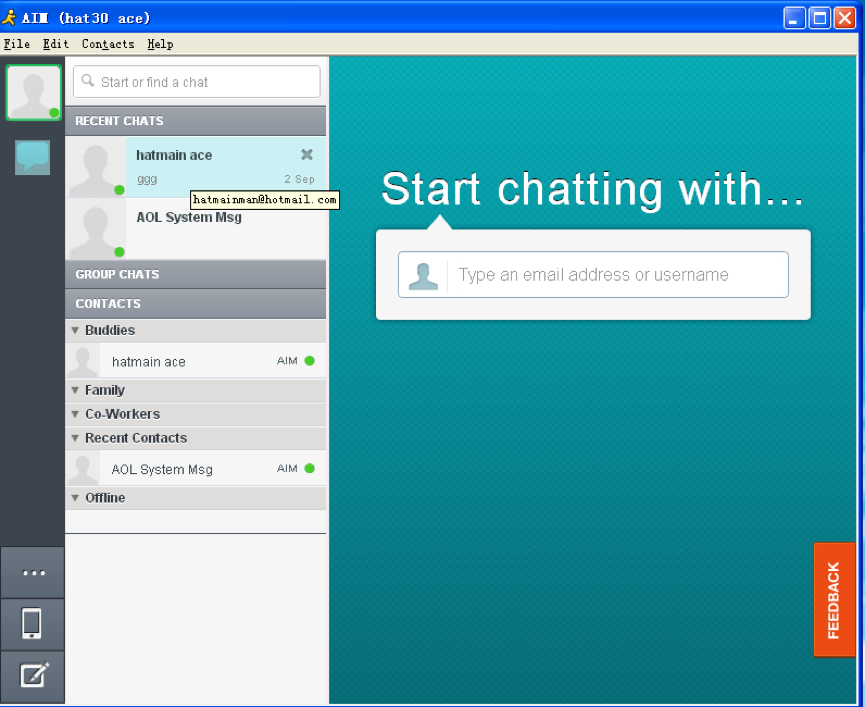The width and height of the screenshot is (865, 707).
Task: Open the Edit menu
Action: point(56,44)
